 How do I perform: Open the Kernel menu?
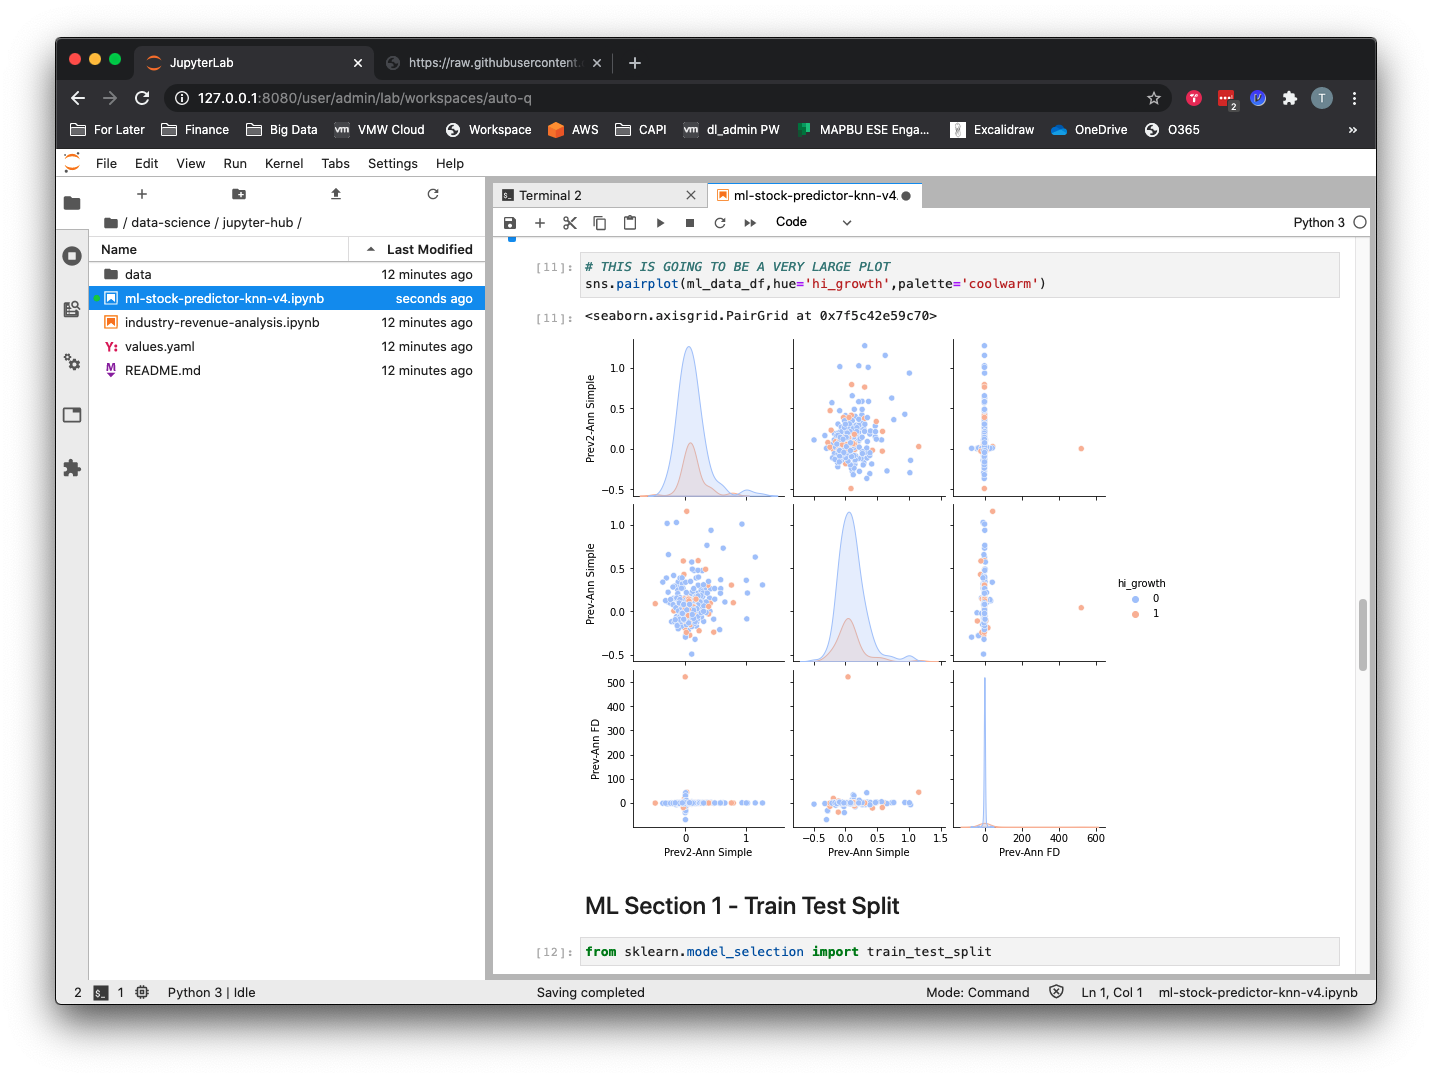pos(284,163)
